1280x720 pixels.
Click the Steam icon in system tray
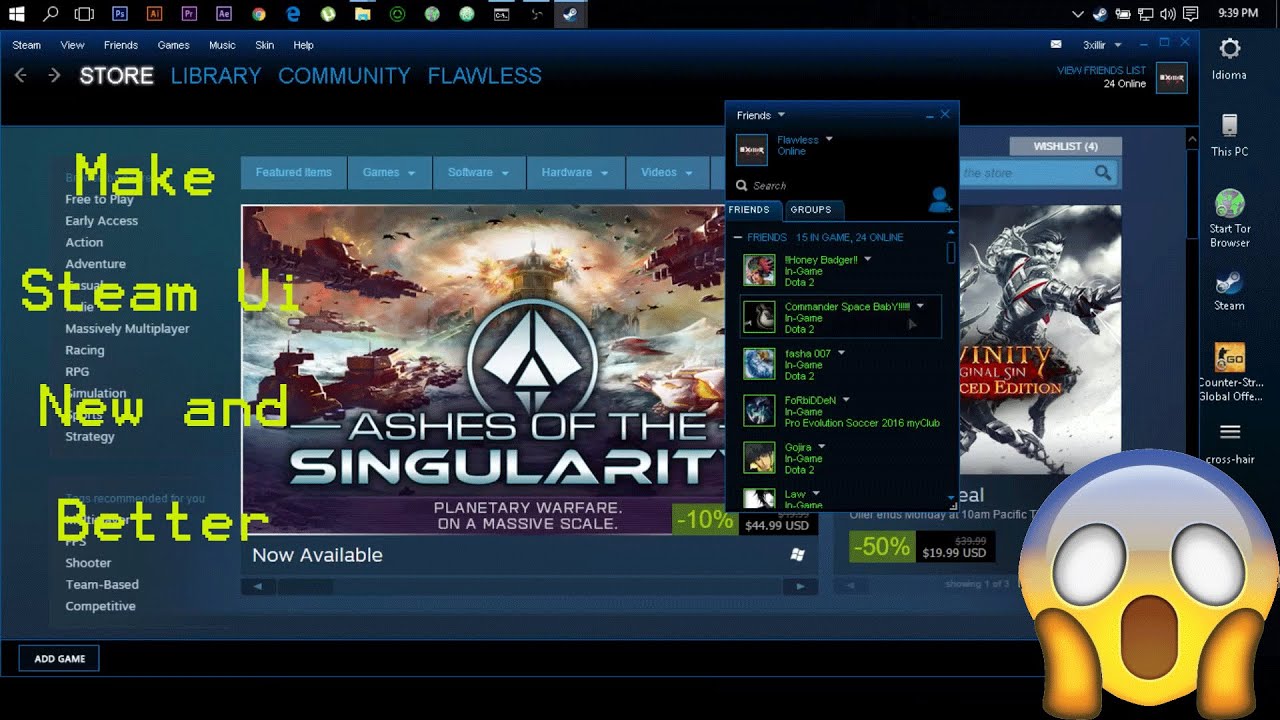click(x=1100, y=14)
